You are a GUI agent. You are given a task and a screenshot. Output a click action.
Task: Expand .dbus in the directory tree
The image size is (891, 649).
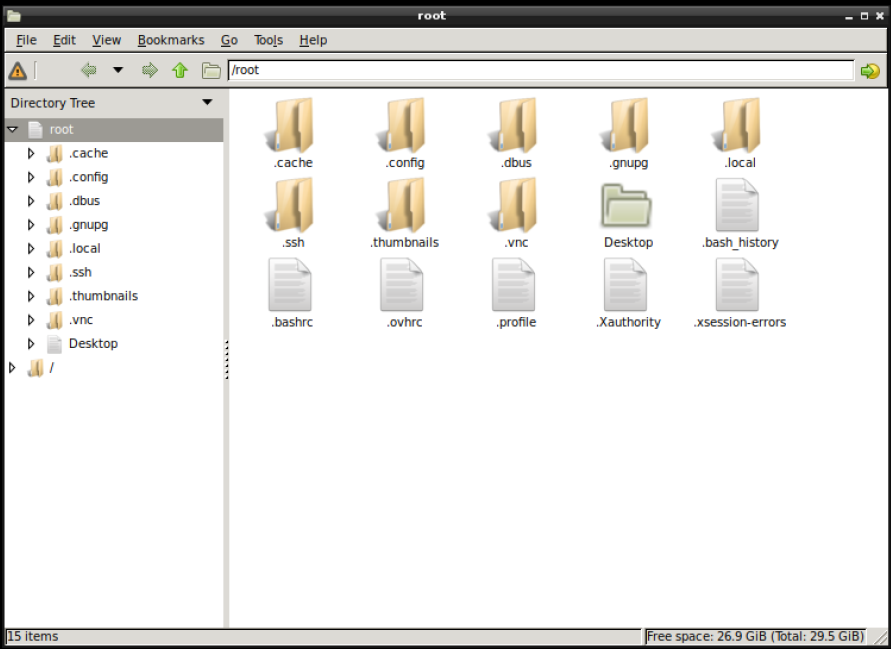(x=31, y=201)
